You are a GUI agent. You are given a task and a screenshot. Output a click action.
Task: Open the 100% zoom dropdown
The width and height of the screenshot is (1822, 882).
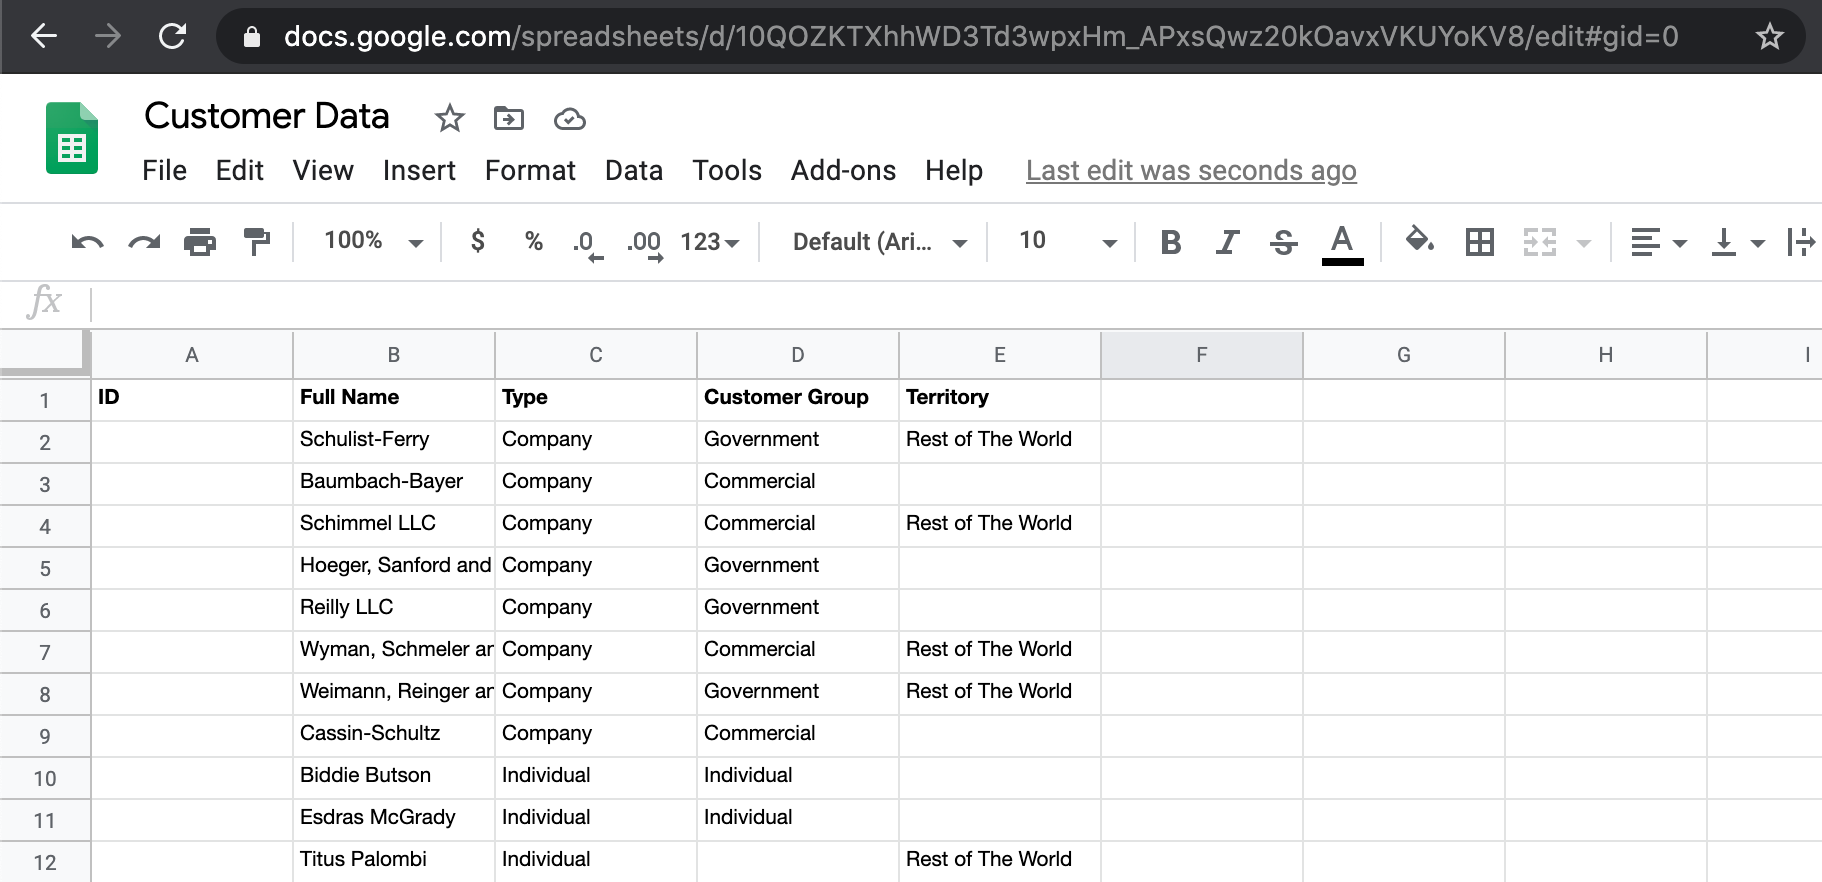click(x=373, y=241)
